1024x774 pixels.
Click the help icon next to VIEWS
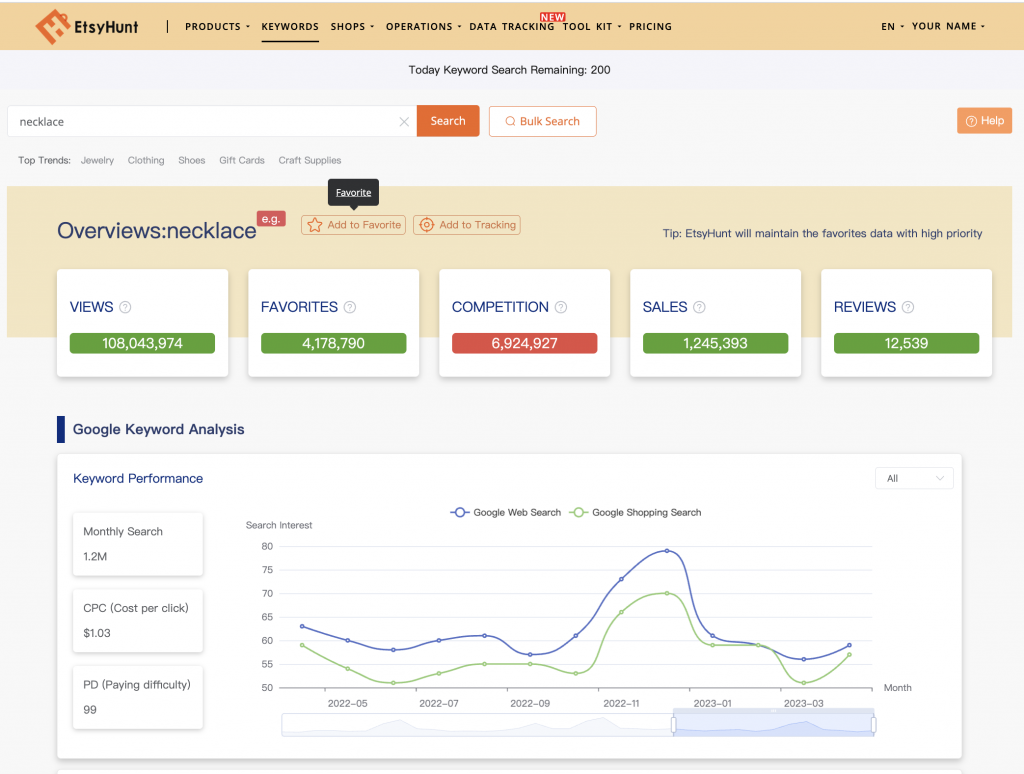point(125,308)
